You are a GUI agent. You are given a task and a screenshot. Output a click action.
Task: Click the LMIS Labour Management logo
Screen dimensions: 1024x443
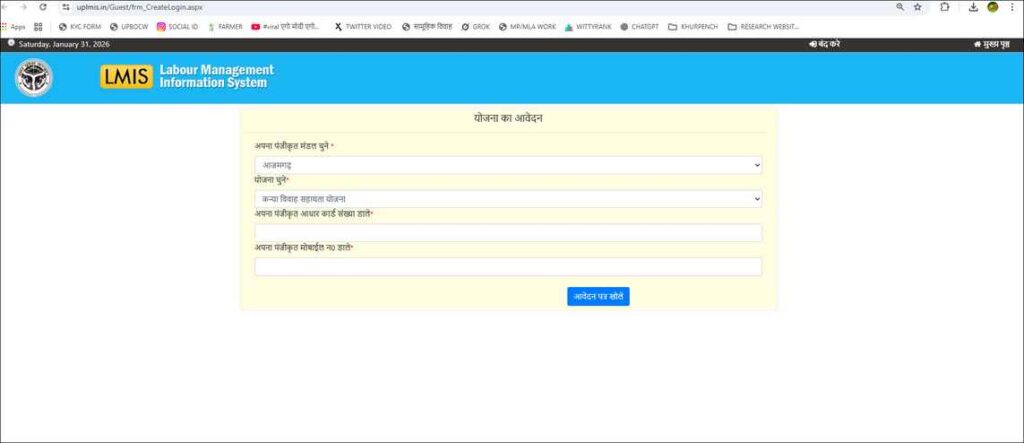[187, 76]
